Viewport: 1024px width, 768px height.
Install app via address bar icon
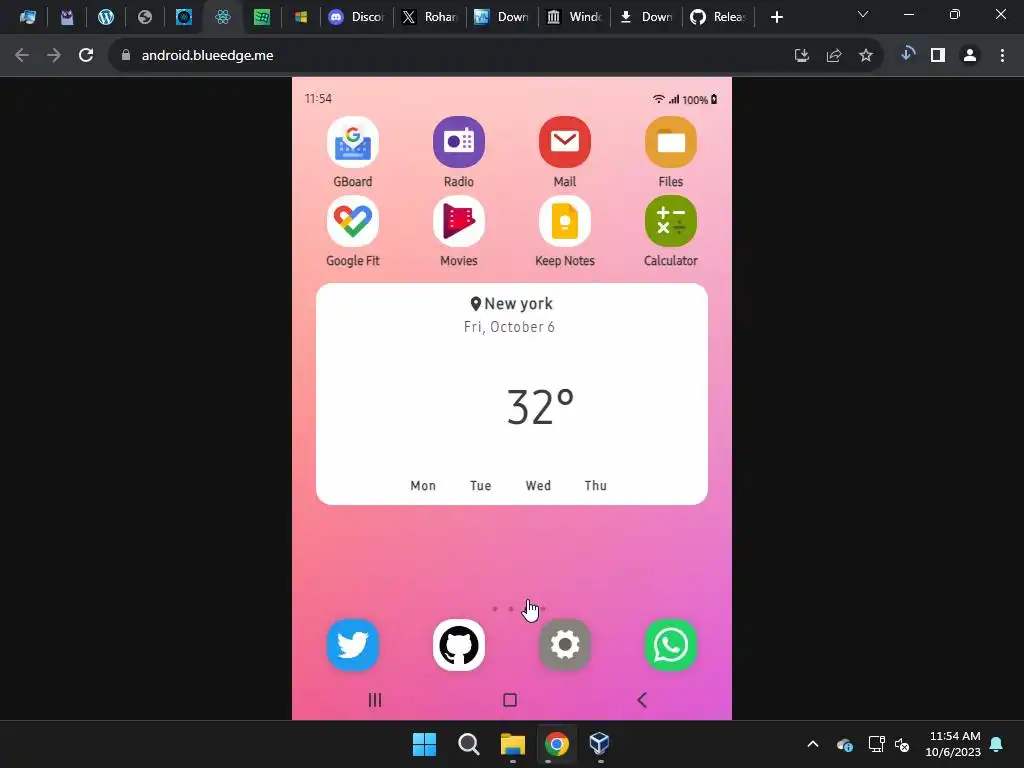[x=802, y=56]
